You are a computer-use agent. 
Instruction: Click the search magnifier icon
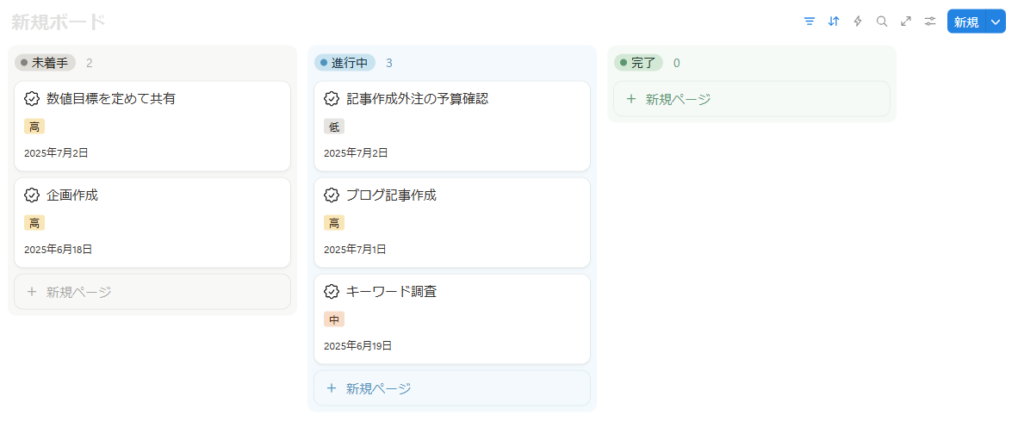click(x=882, y=21)
